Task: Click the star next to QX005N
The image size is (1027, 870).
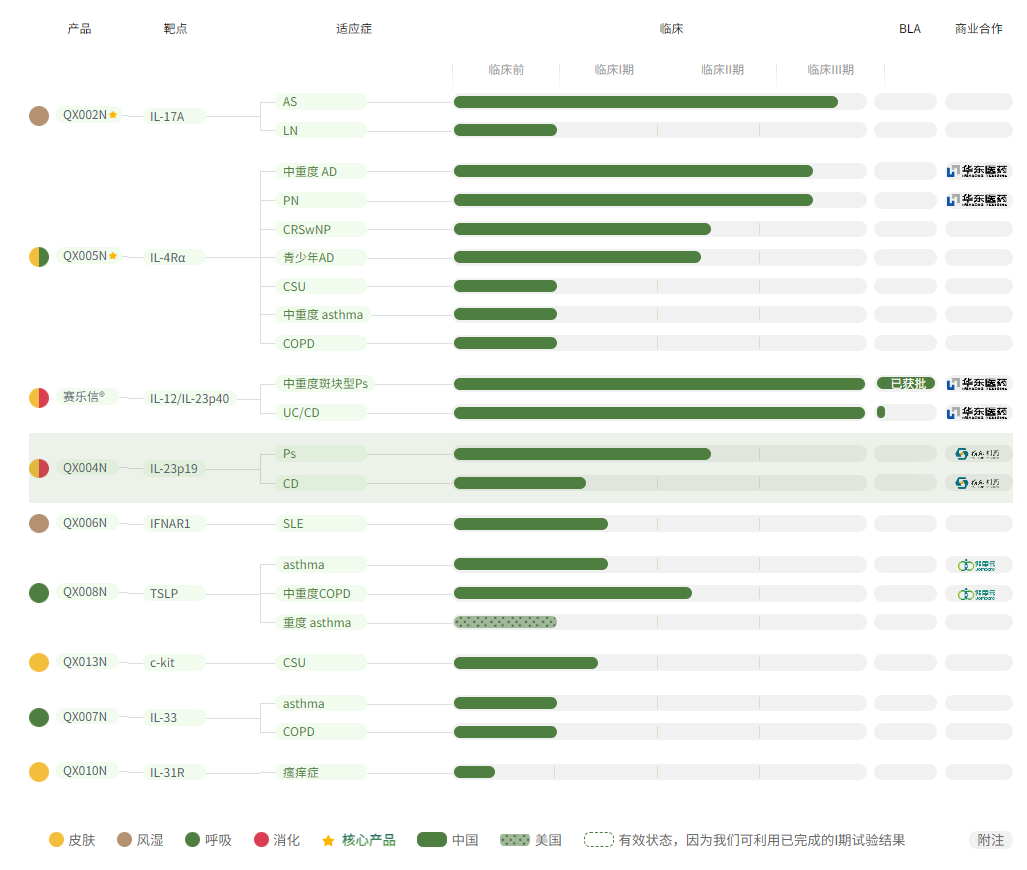Action: pyautogui.click(x=113, y=255)
